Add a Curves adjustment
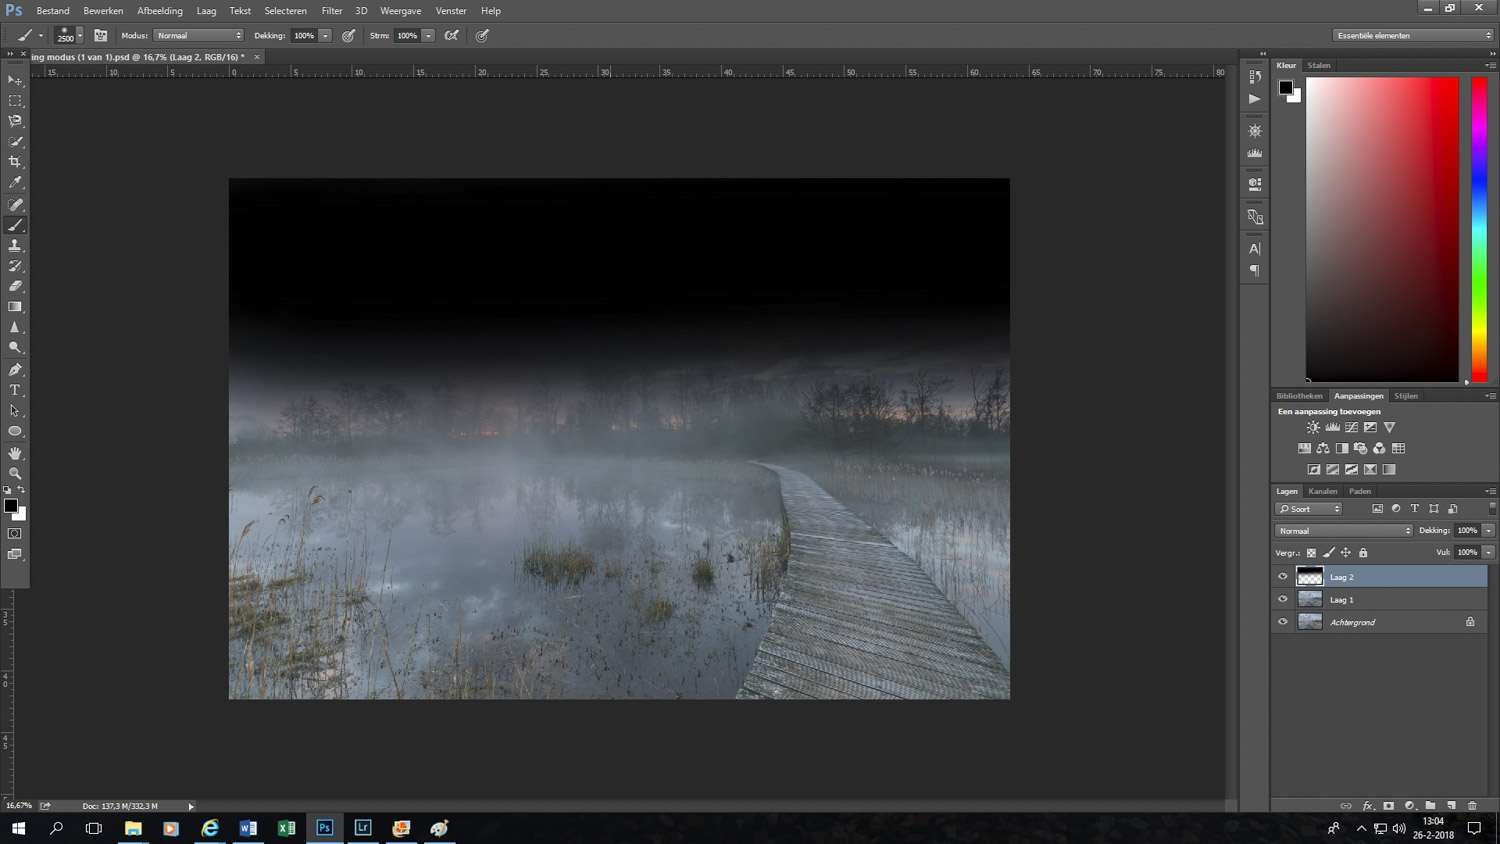The height and width of the screenshot is (844, 1500). tap(1351, 427)
